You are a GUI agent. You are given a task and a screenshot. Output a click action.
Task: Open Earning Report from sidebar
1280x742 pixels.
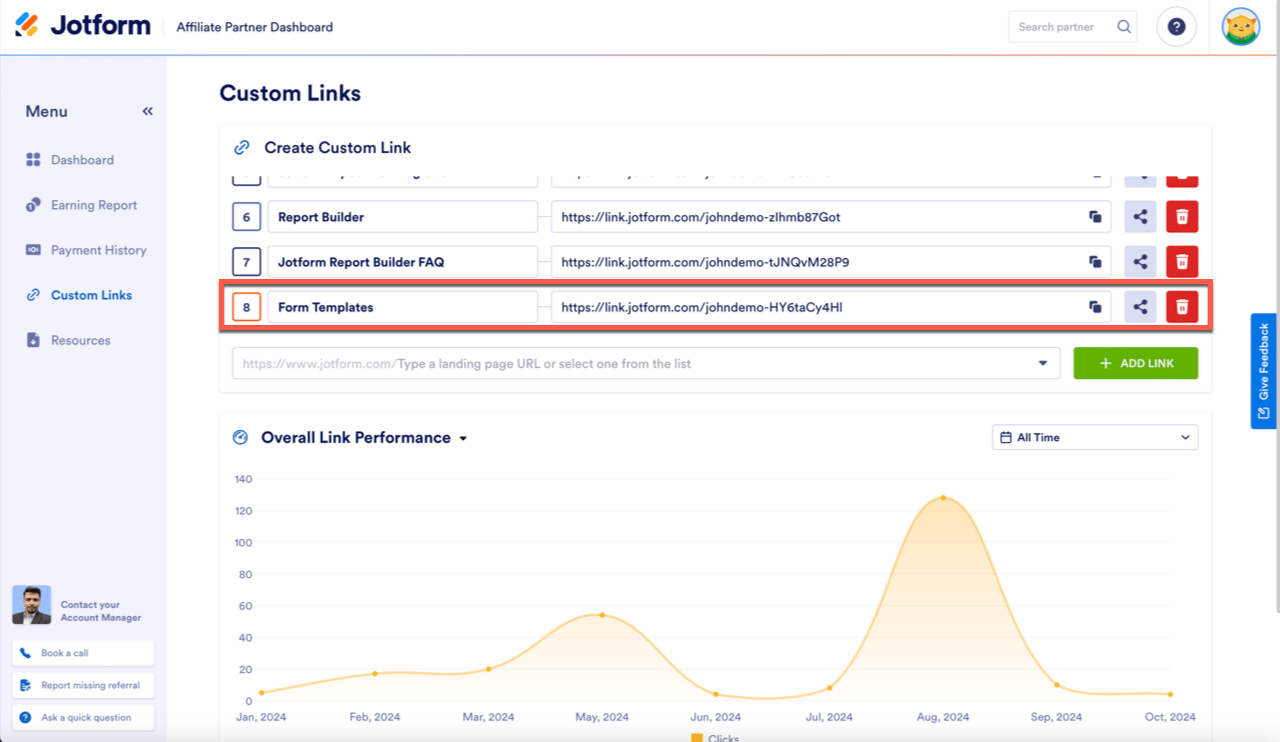pos(93,205)
